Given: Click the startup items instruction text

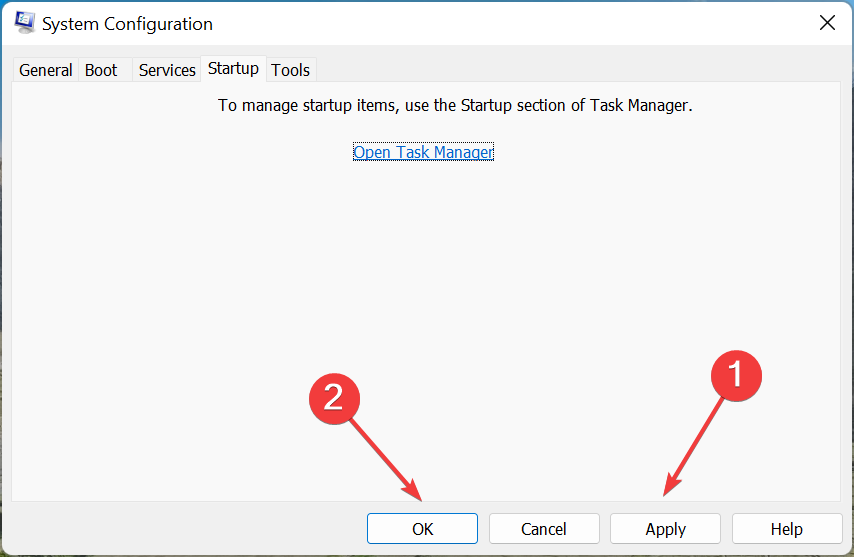Looking at the screenshot, I should coord(455,105).
